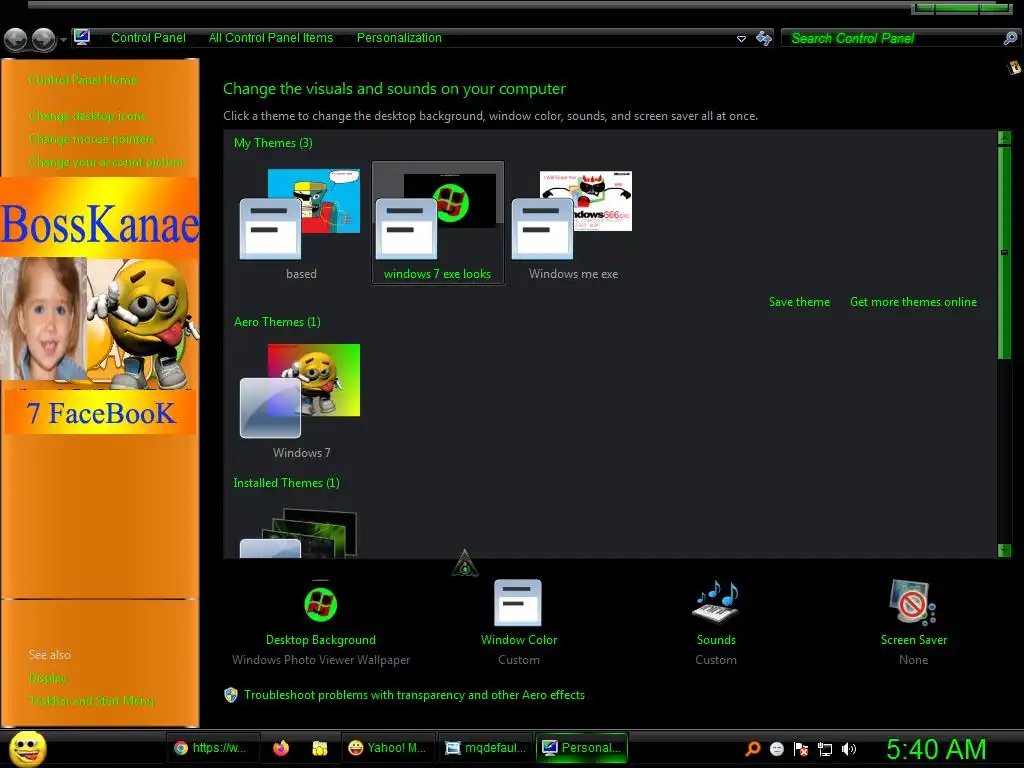Open help with the top-right help icon

pyautogui.click(x=1014, y=67)
